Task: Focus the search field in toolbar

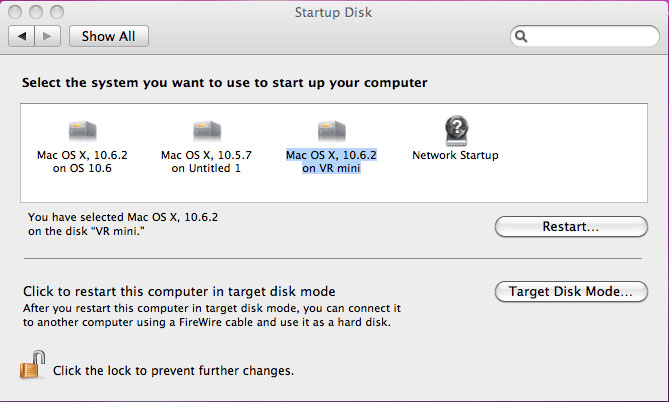Action: pyautogui.click(x=585, y=36)
